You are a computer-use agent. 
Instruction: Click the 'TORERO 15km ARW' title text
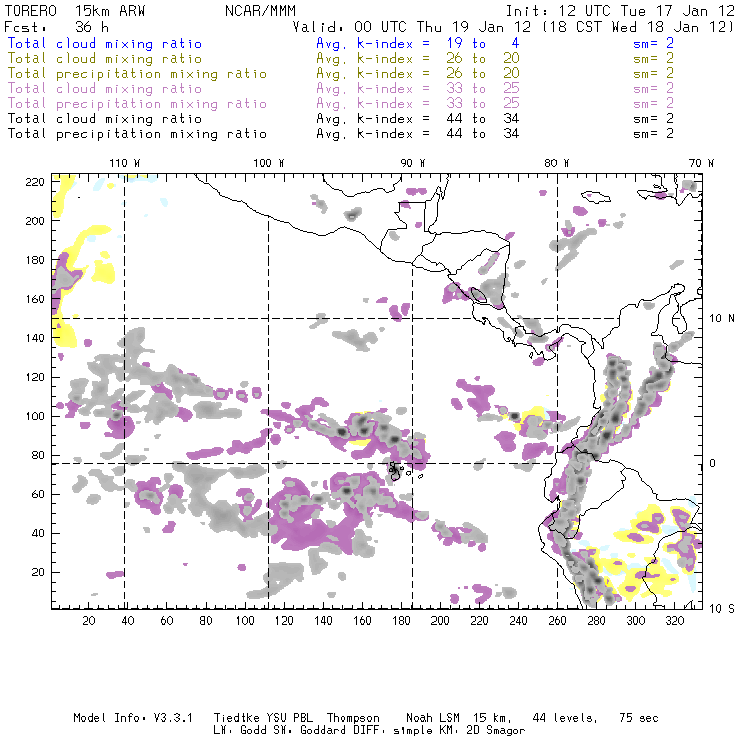(75, 11)
